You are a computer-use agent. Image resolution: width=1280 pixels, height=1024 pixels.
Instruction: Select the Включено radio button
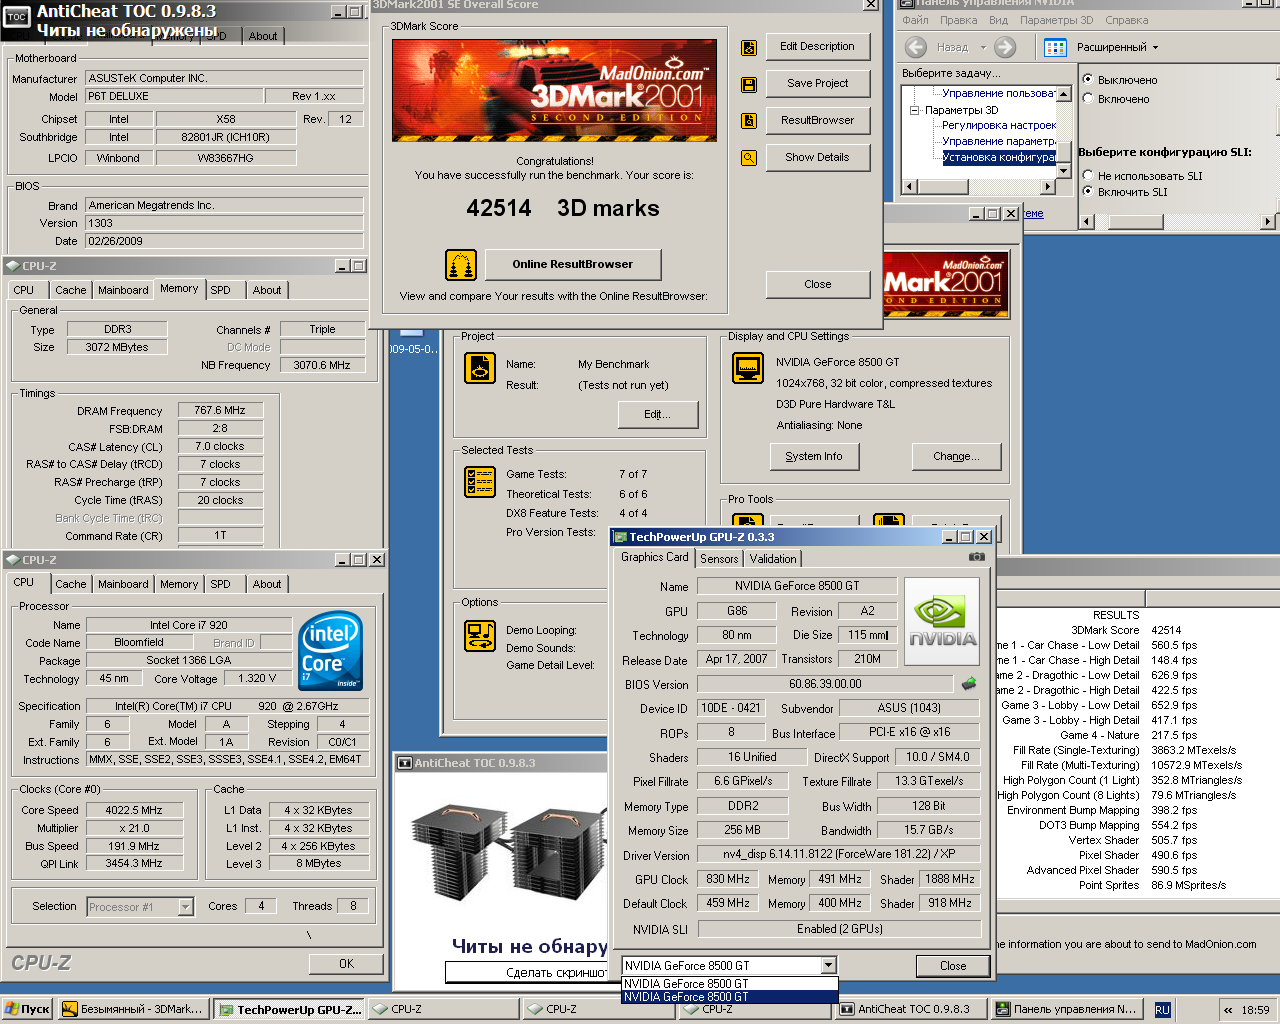tap(1089, 98)
